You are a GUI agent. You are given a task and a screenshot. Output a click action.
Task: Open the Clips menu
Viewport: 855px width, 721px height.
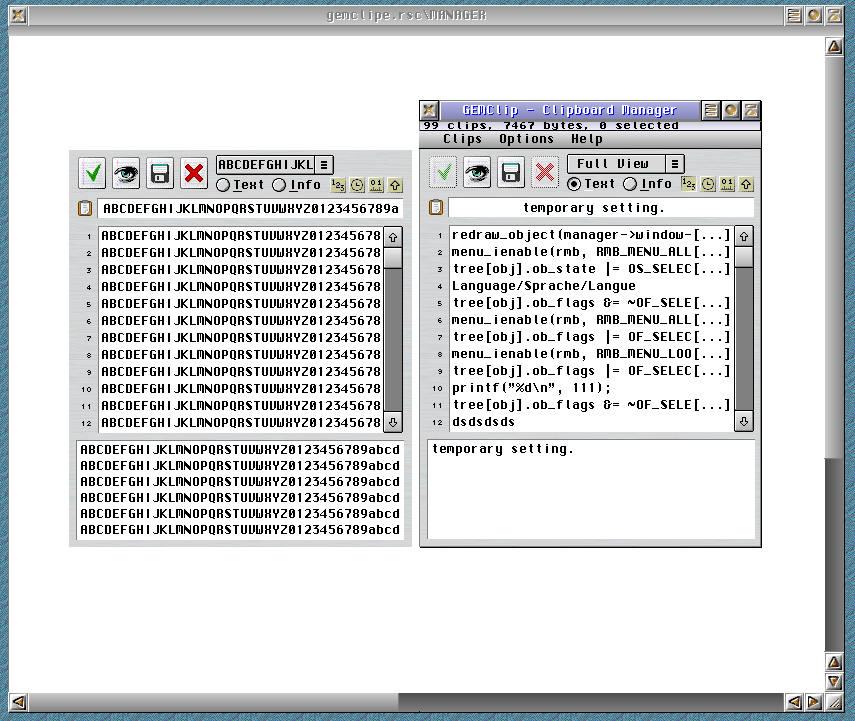(x=462, y=140)
